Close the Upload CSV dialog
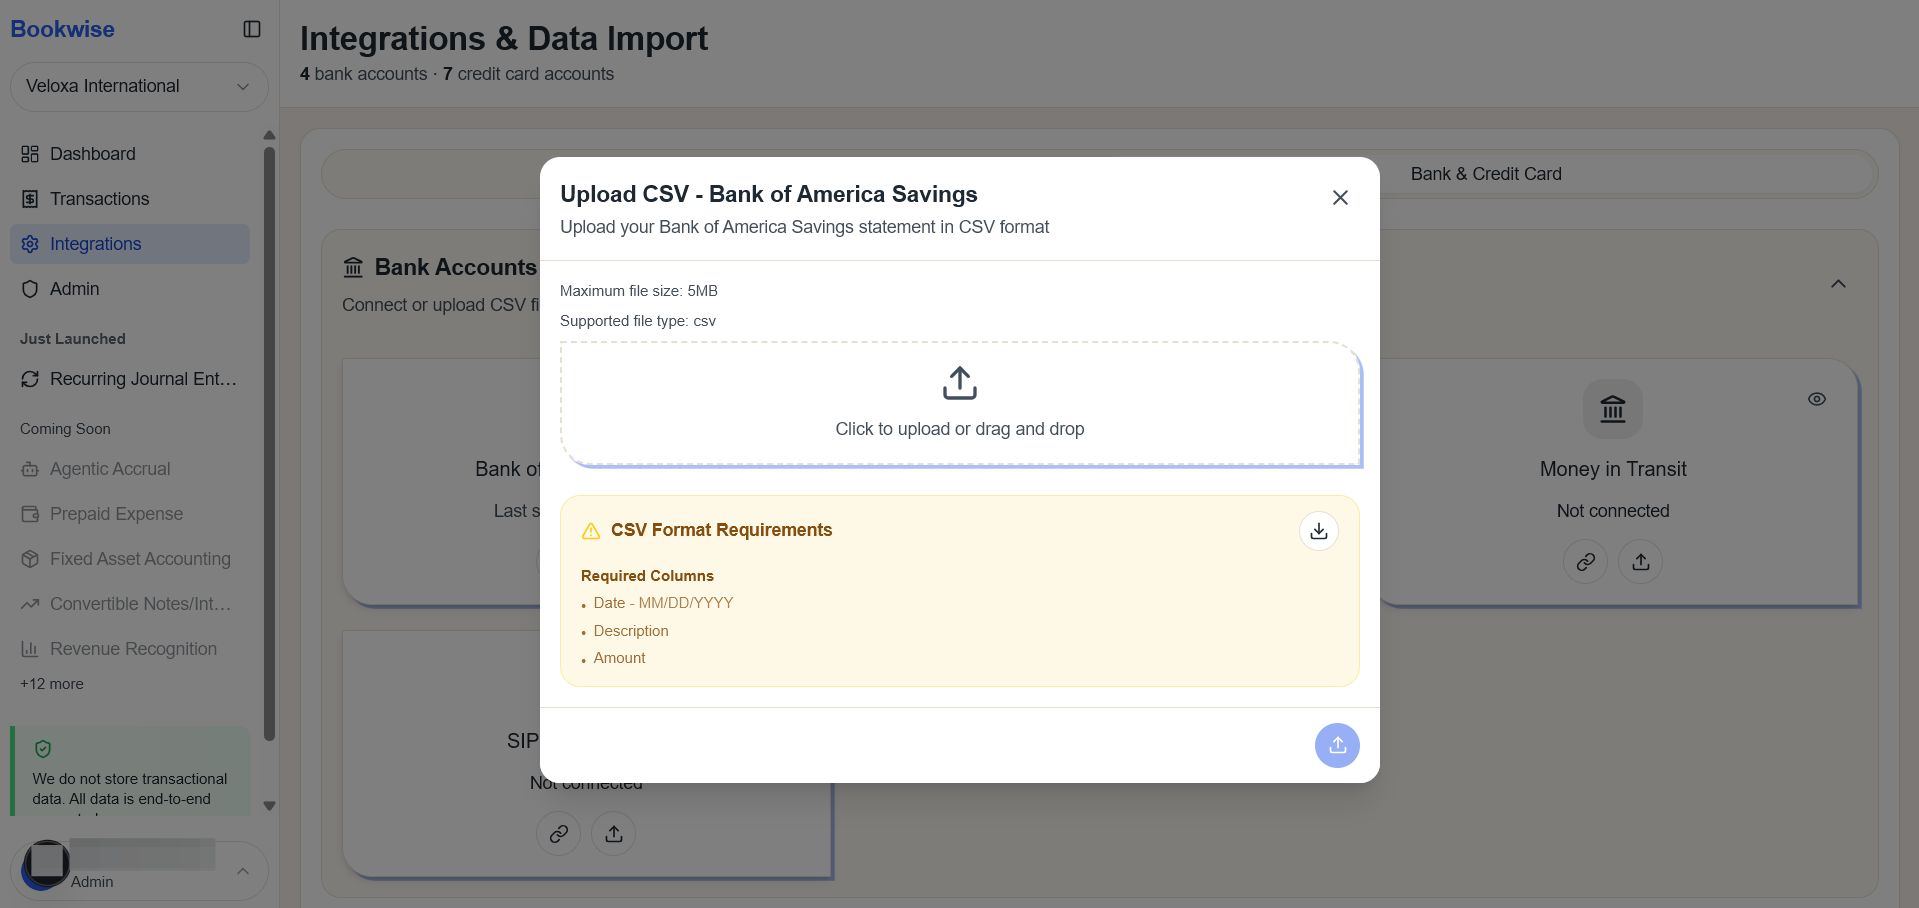This screenshot has height=908, width=1919. point(1340,198)
